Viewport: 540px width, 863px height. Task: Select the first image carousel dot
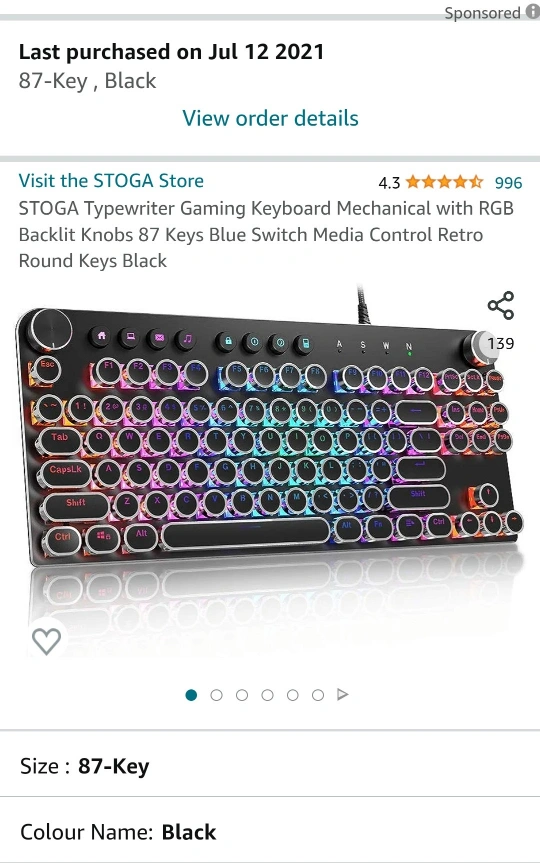pos(191,695)
